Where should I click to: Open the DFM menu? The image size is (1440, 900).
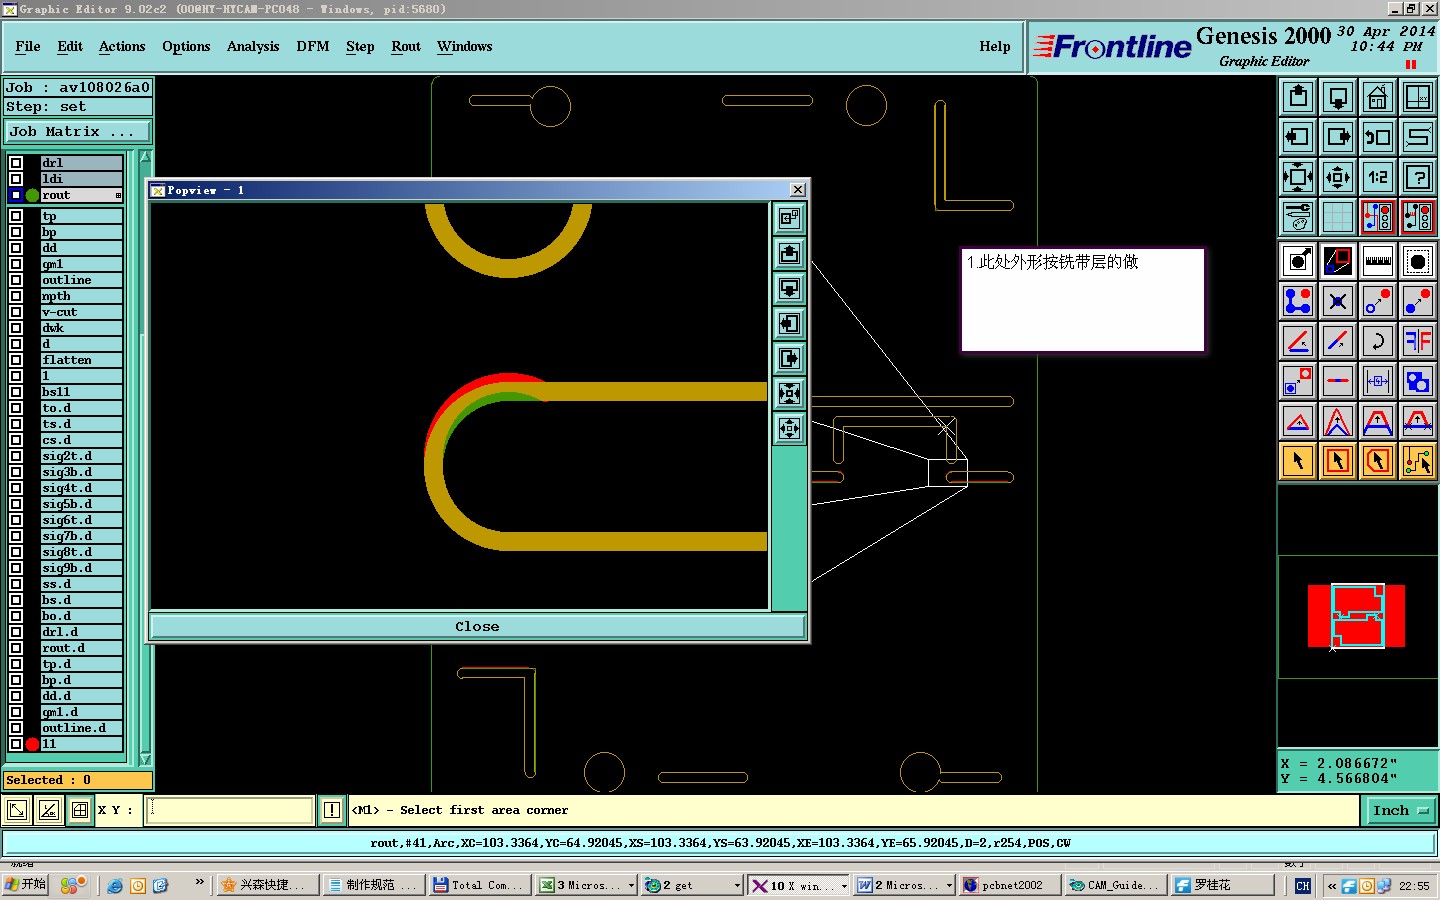pos(313,47)
